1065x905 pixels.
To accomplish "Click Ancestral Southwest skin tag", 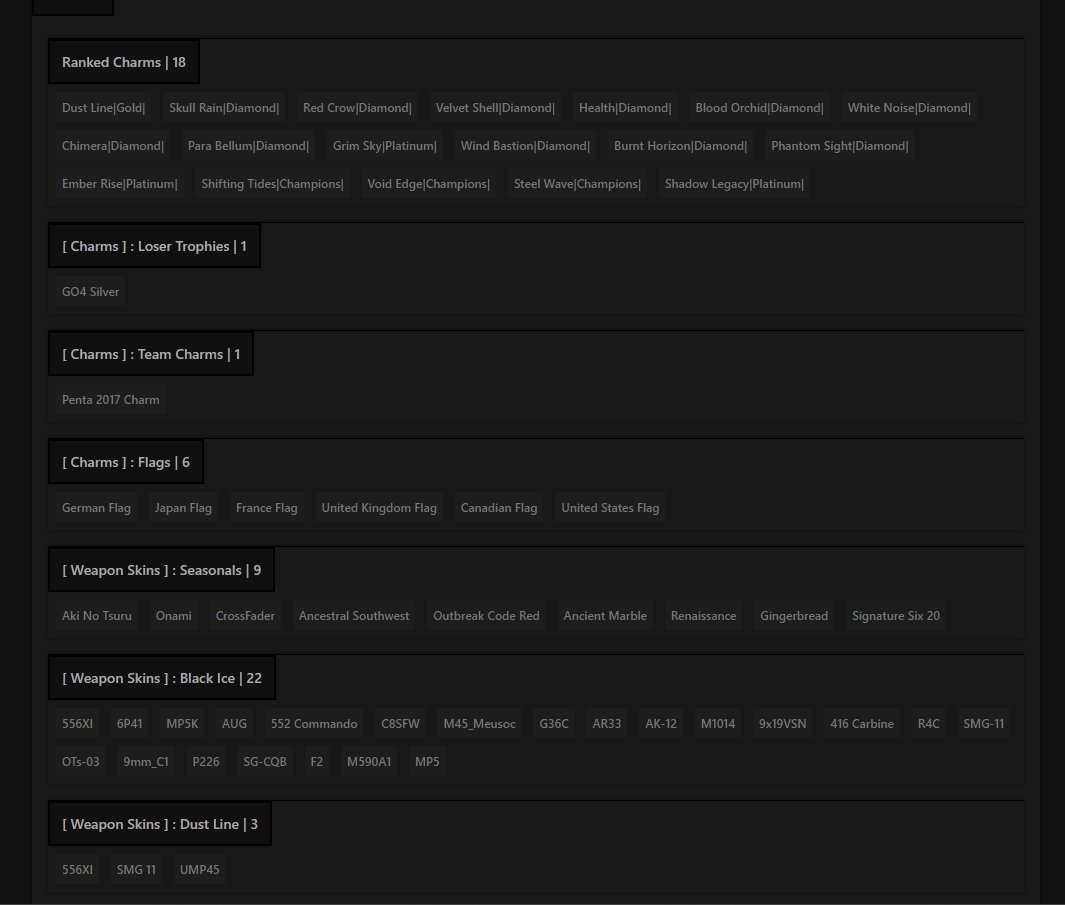I will 354,616.
